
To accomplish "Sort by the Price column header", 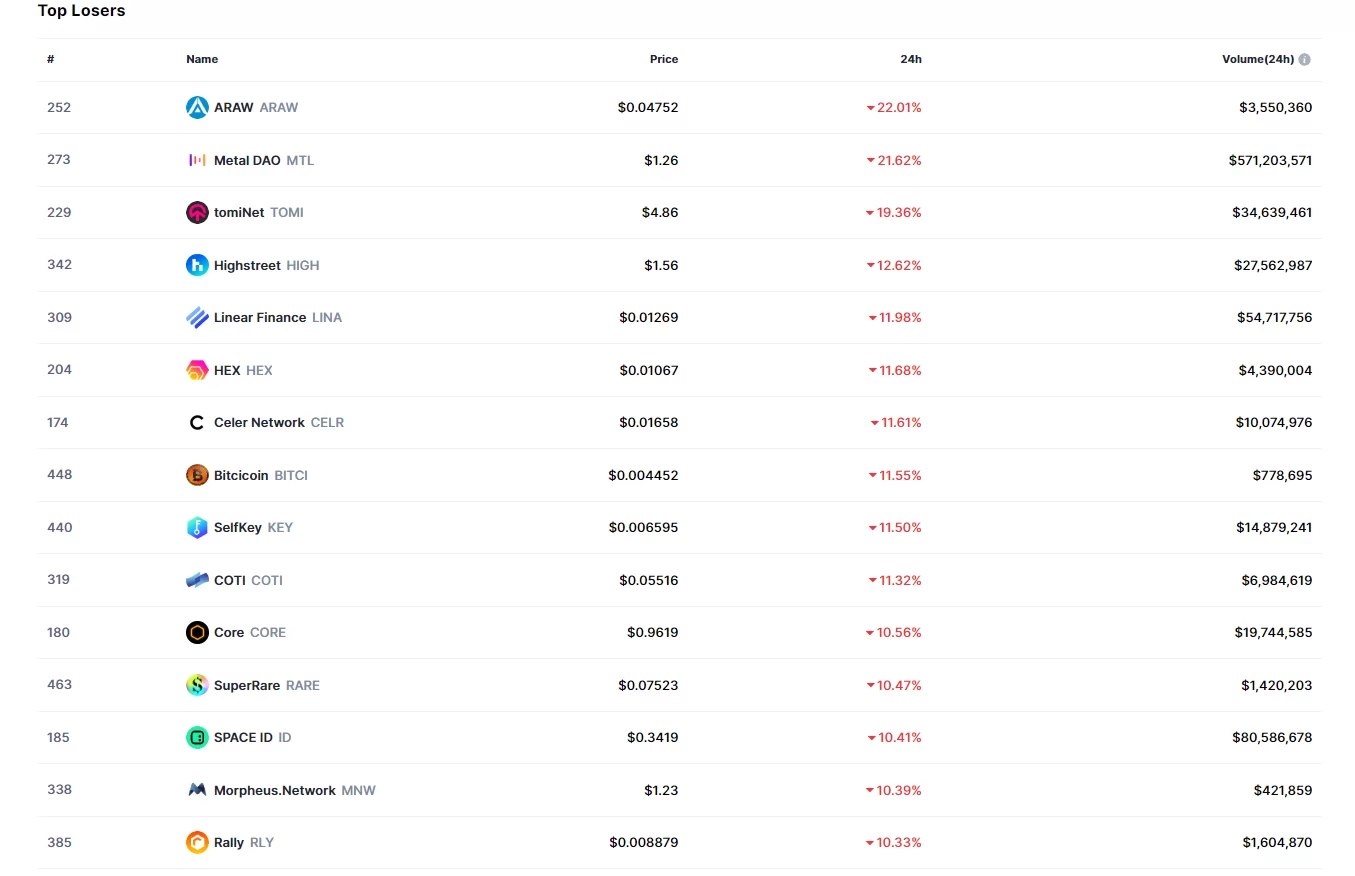I will click(x=663, y=59).
